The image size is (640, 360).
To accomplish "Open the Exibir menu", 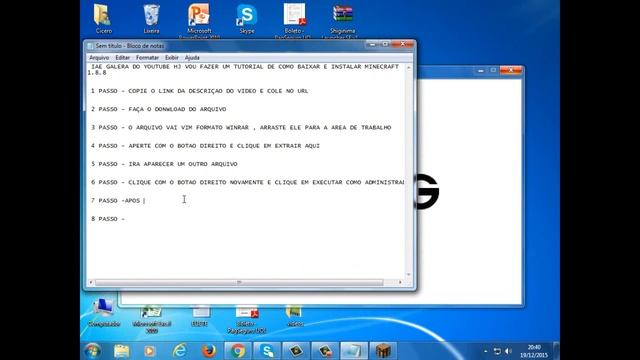I will click(x=171, y=58).
